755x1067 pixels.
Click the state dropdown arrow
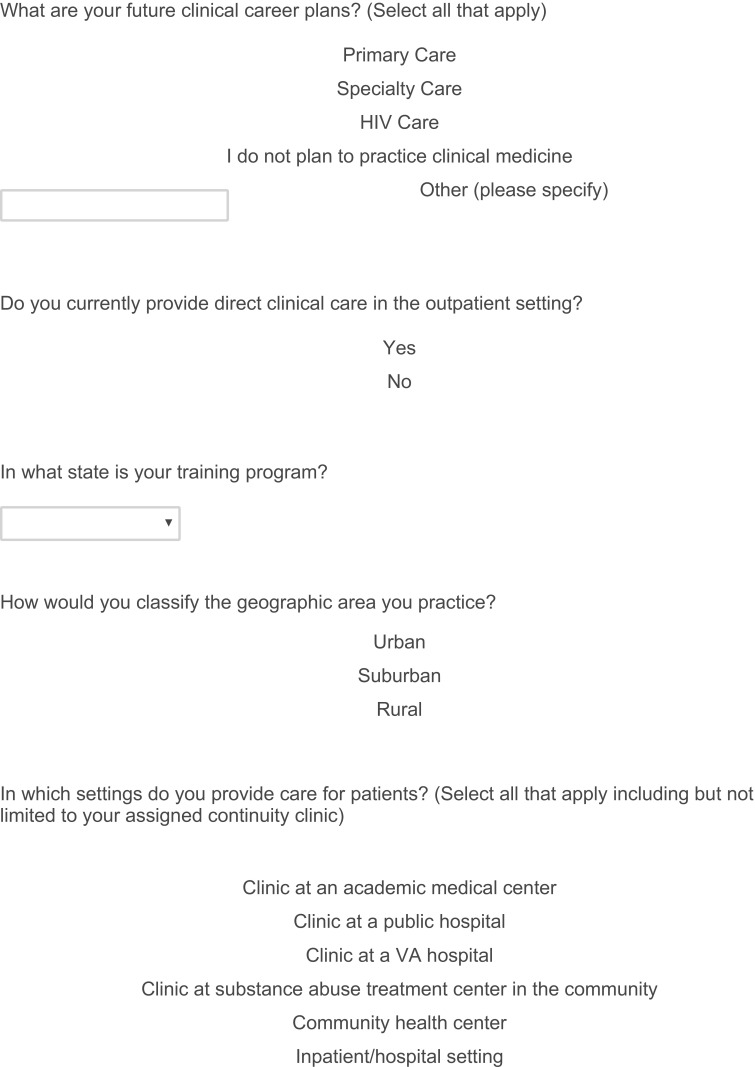pos(168,523)
